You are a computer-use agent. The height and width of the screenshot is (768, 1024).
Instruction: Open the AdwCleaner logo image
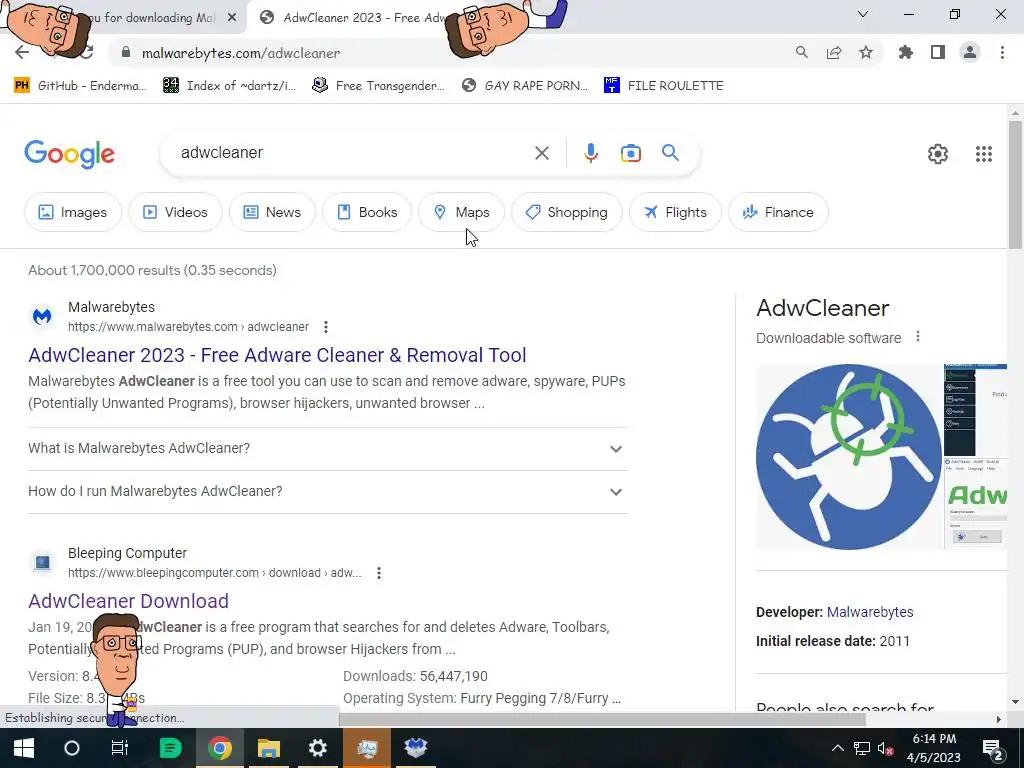point(849,456)
